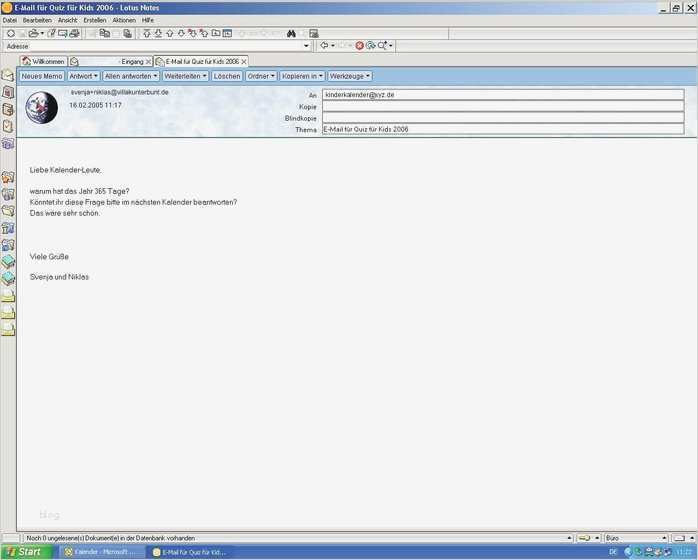Click the sender's globe avatar picture
This screenshot has width=698, height=560.
[x=41, y=108]
